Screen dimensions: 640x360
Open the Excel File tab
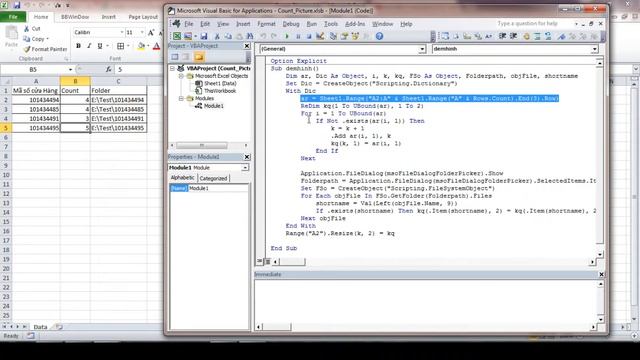(13, 17)
